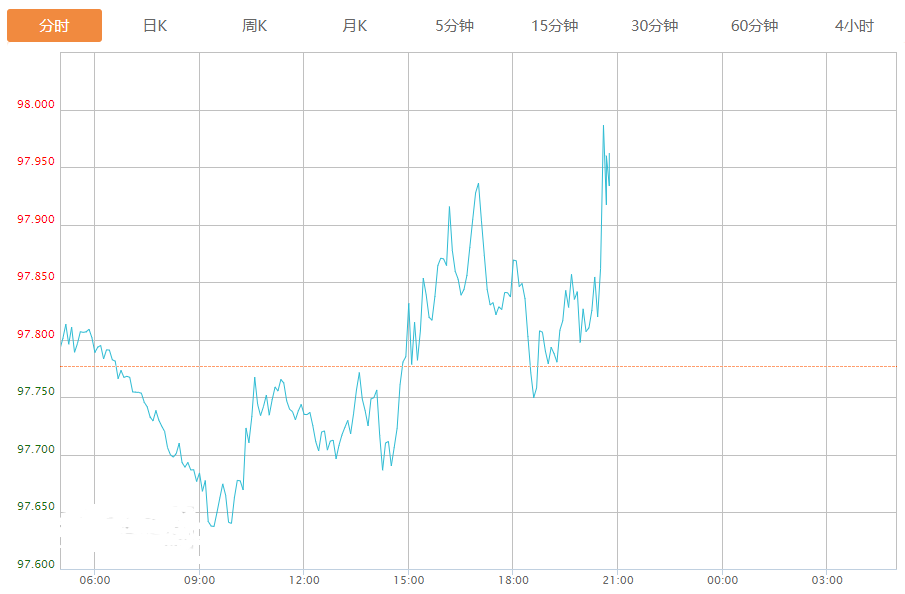Screen dimensions: 905x594
Task: Click the 97.600 price axis label
Action: pos(37,565)
